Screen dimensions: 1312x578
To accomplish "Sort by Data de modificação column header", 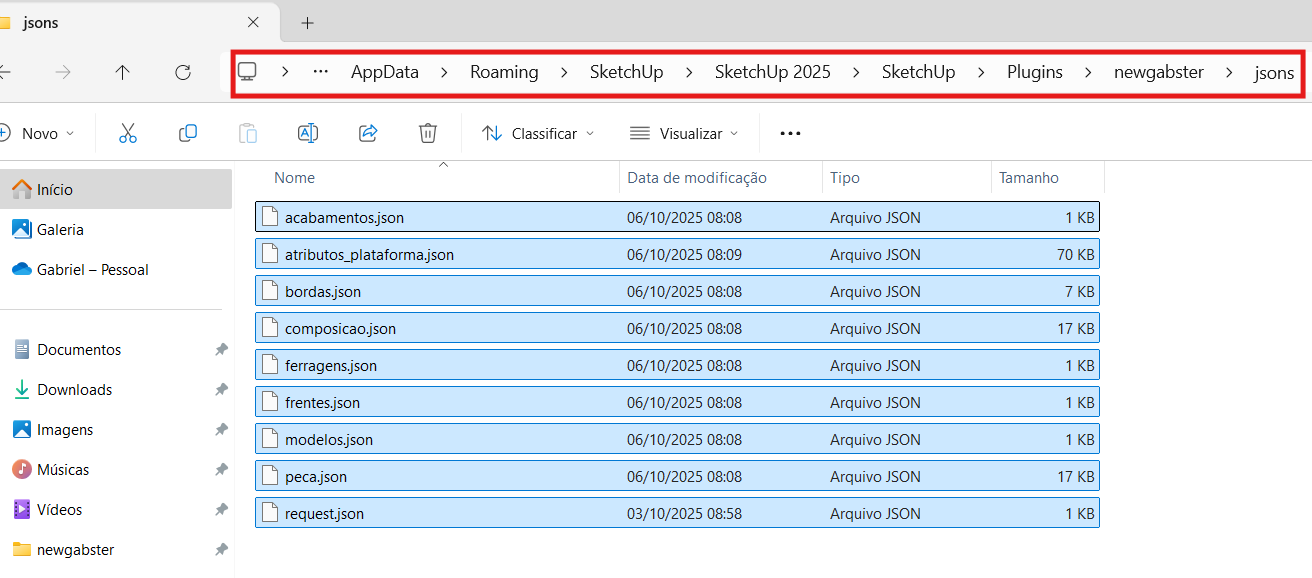I will pyautogui.click(x=697, y=178).
